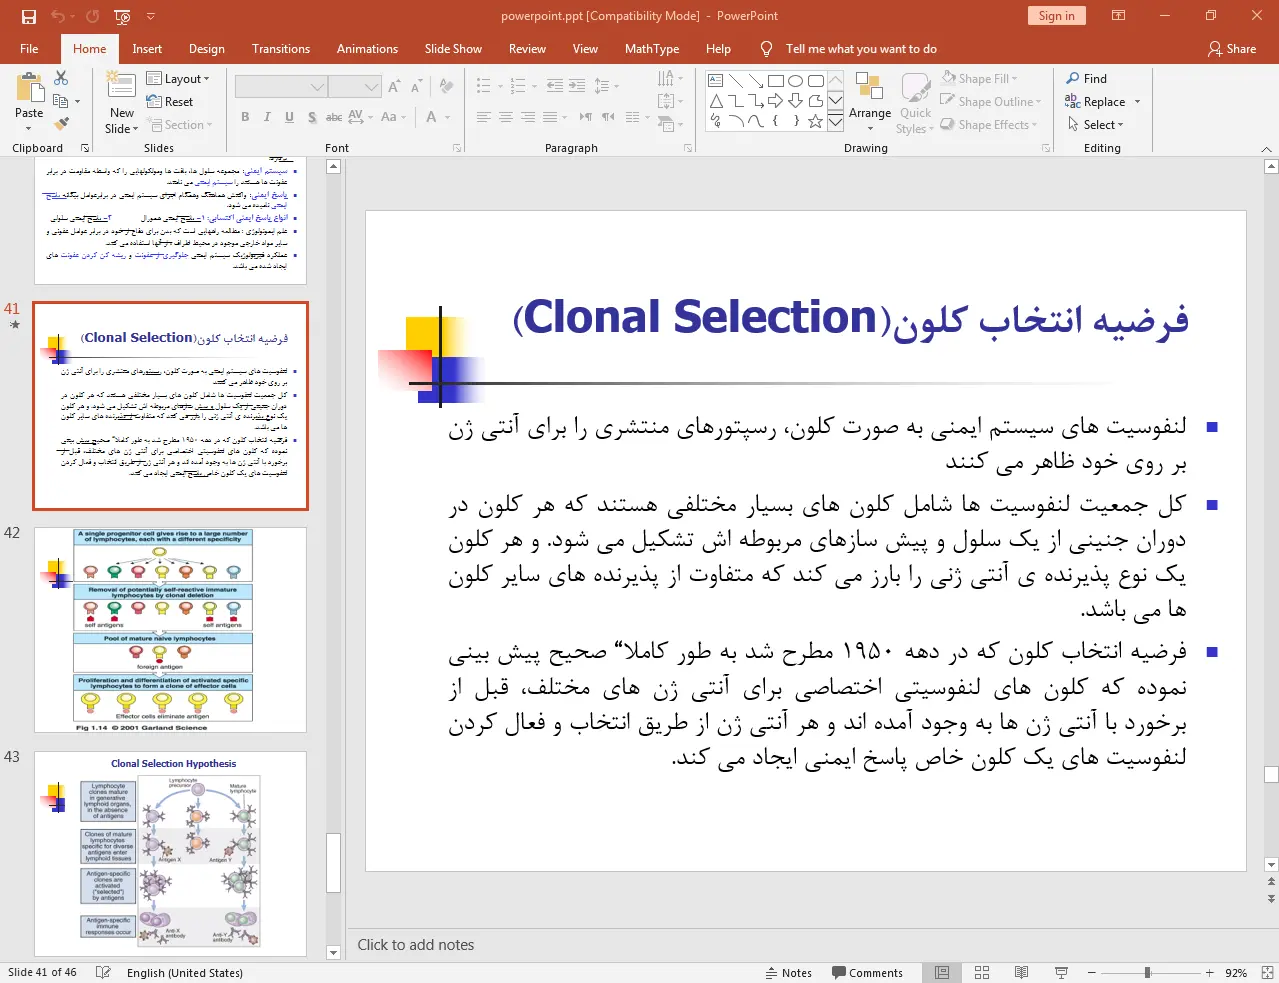Open the Font size combo box
This screenshot has height=983, width=1279.
355,87
